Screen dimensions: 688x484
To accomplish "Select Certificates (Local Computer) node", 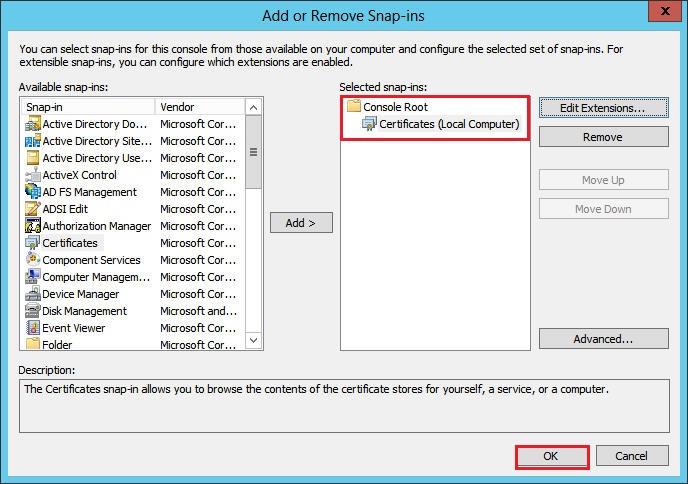I will tap(449, 124).
